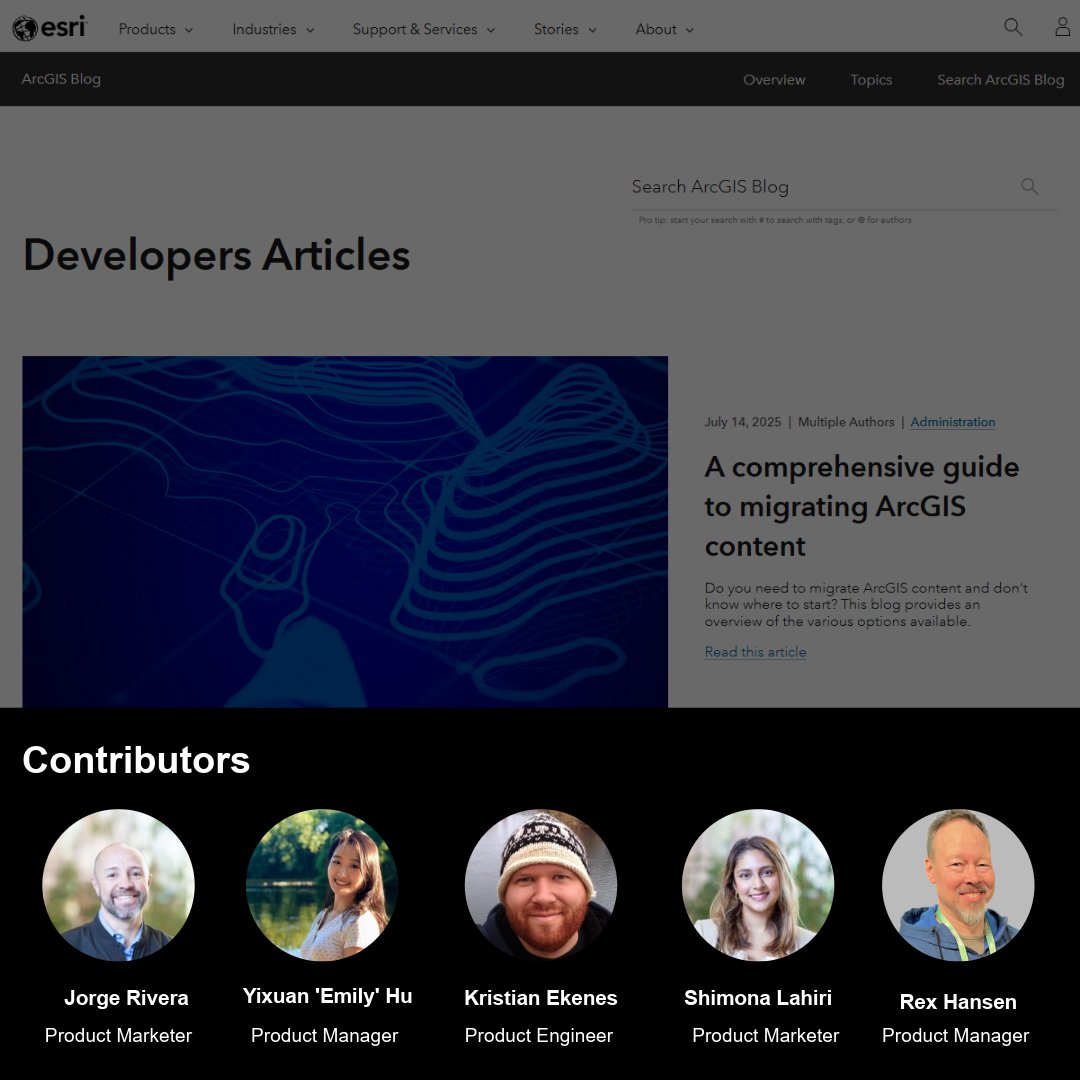Select the name Yixuan 'Emily' Hu

click(x=327, y=996)
